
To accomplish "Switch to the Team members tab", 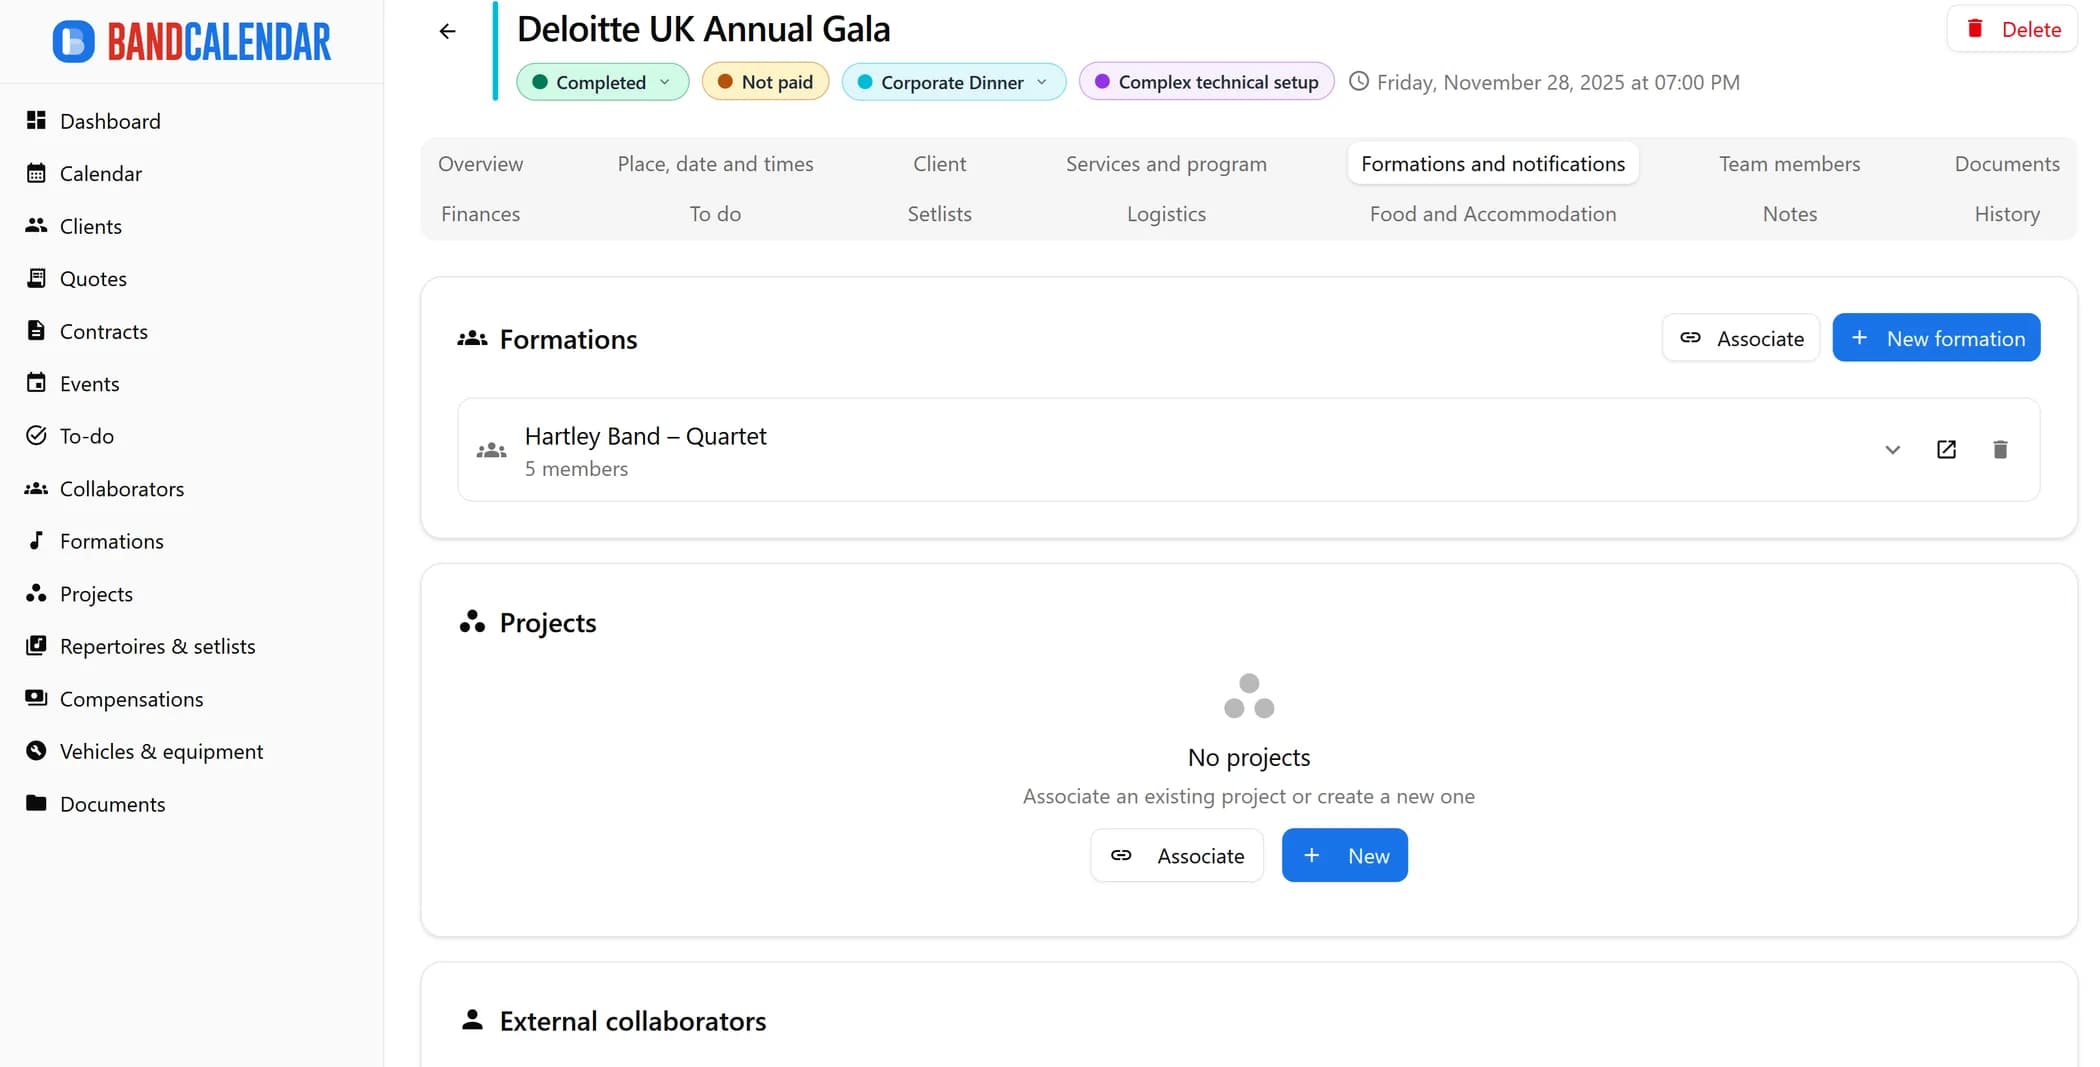I will [1789, 163].
